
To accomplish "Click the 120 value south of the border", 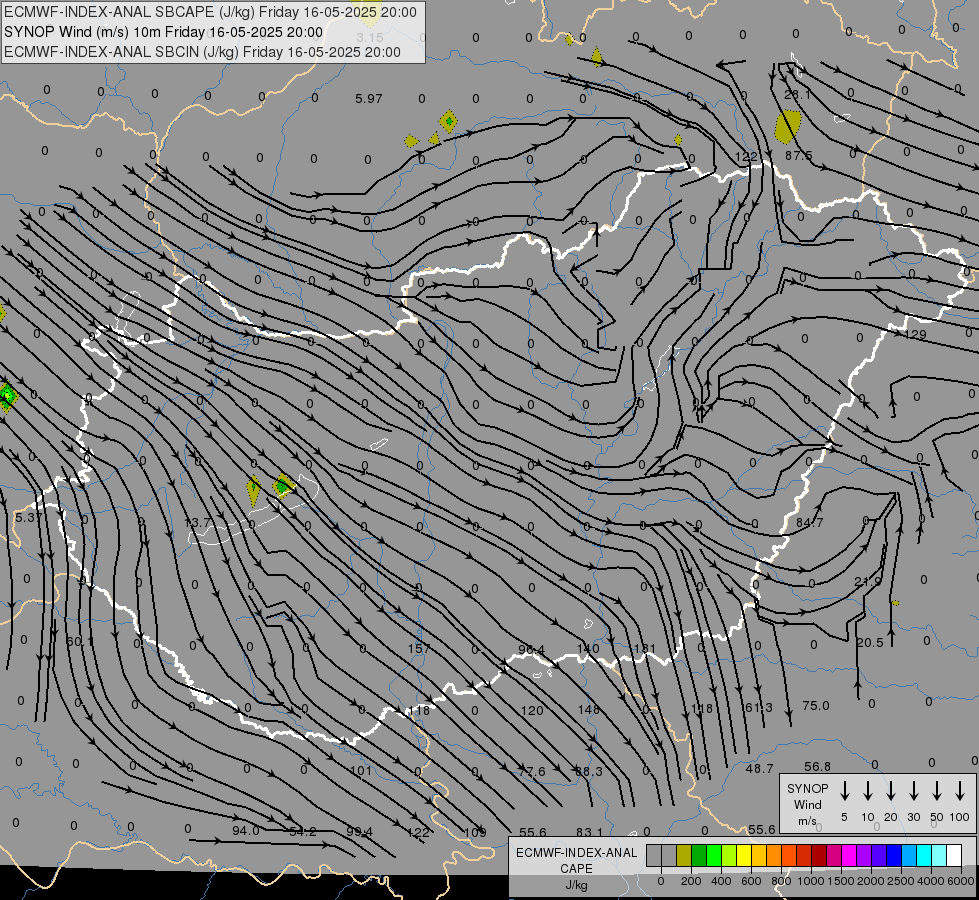I will tap(532, 710).
